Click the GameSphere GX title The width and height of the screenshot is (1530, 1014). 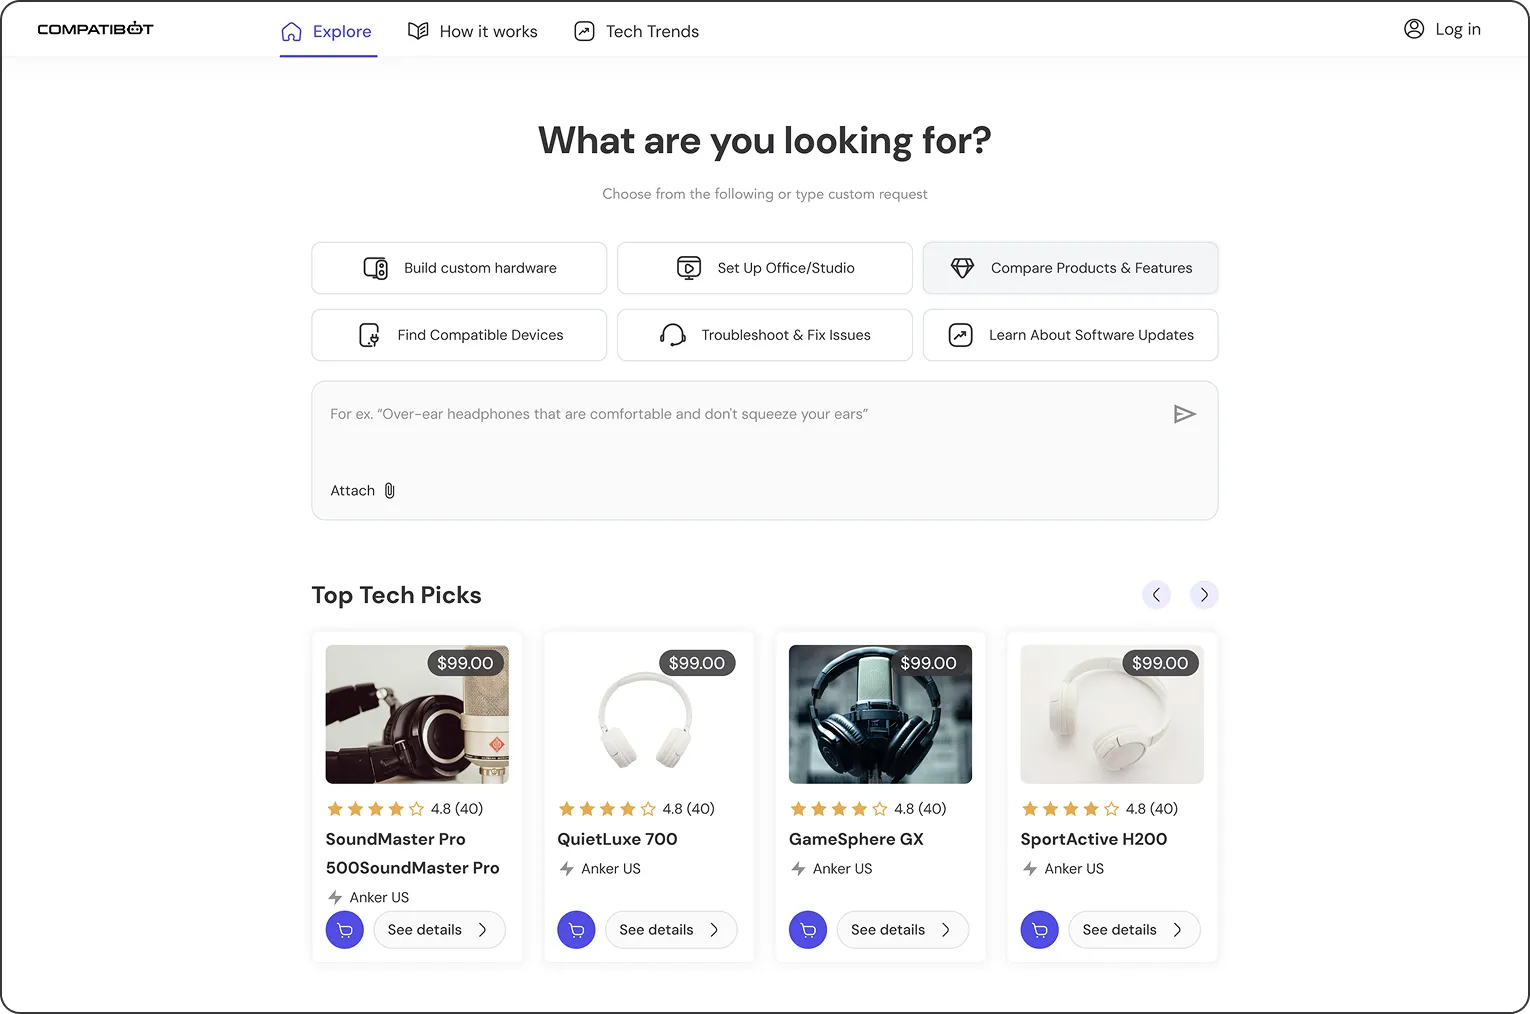pyautogui.click(x=856, y=839)
